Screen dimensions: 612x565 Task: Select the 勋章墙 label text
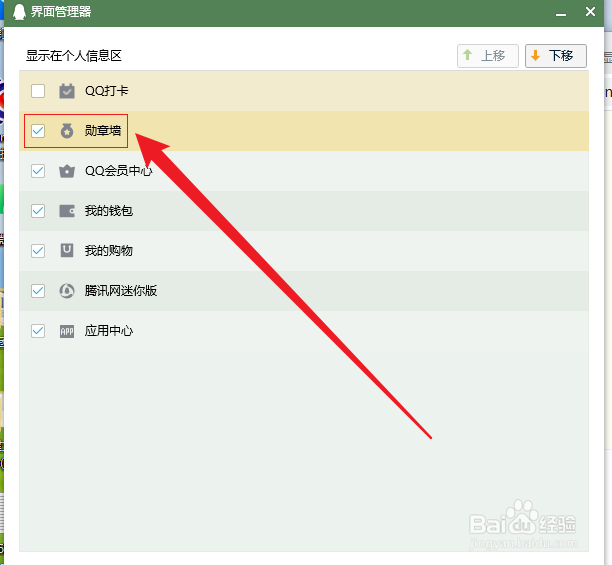pos(103,131)
